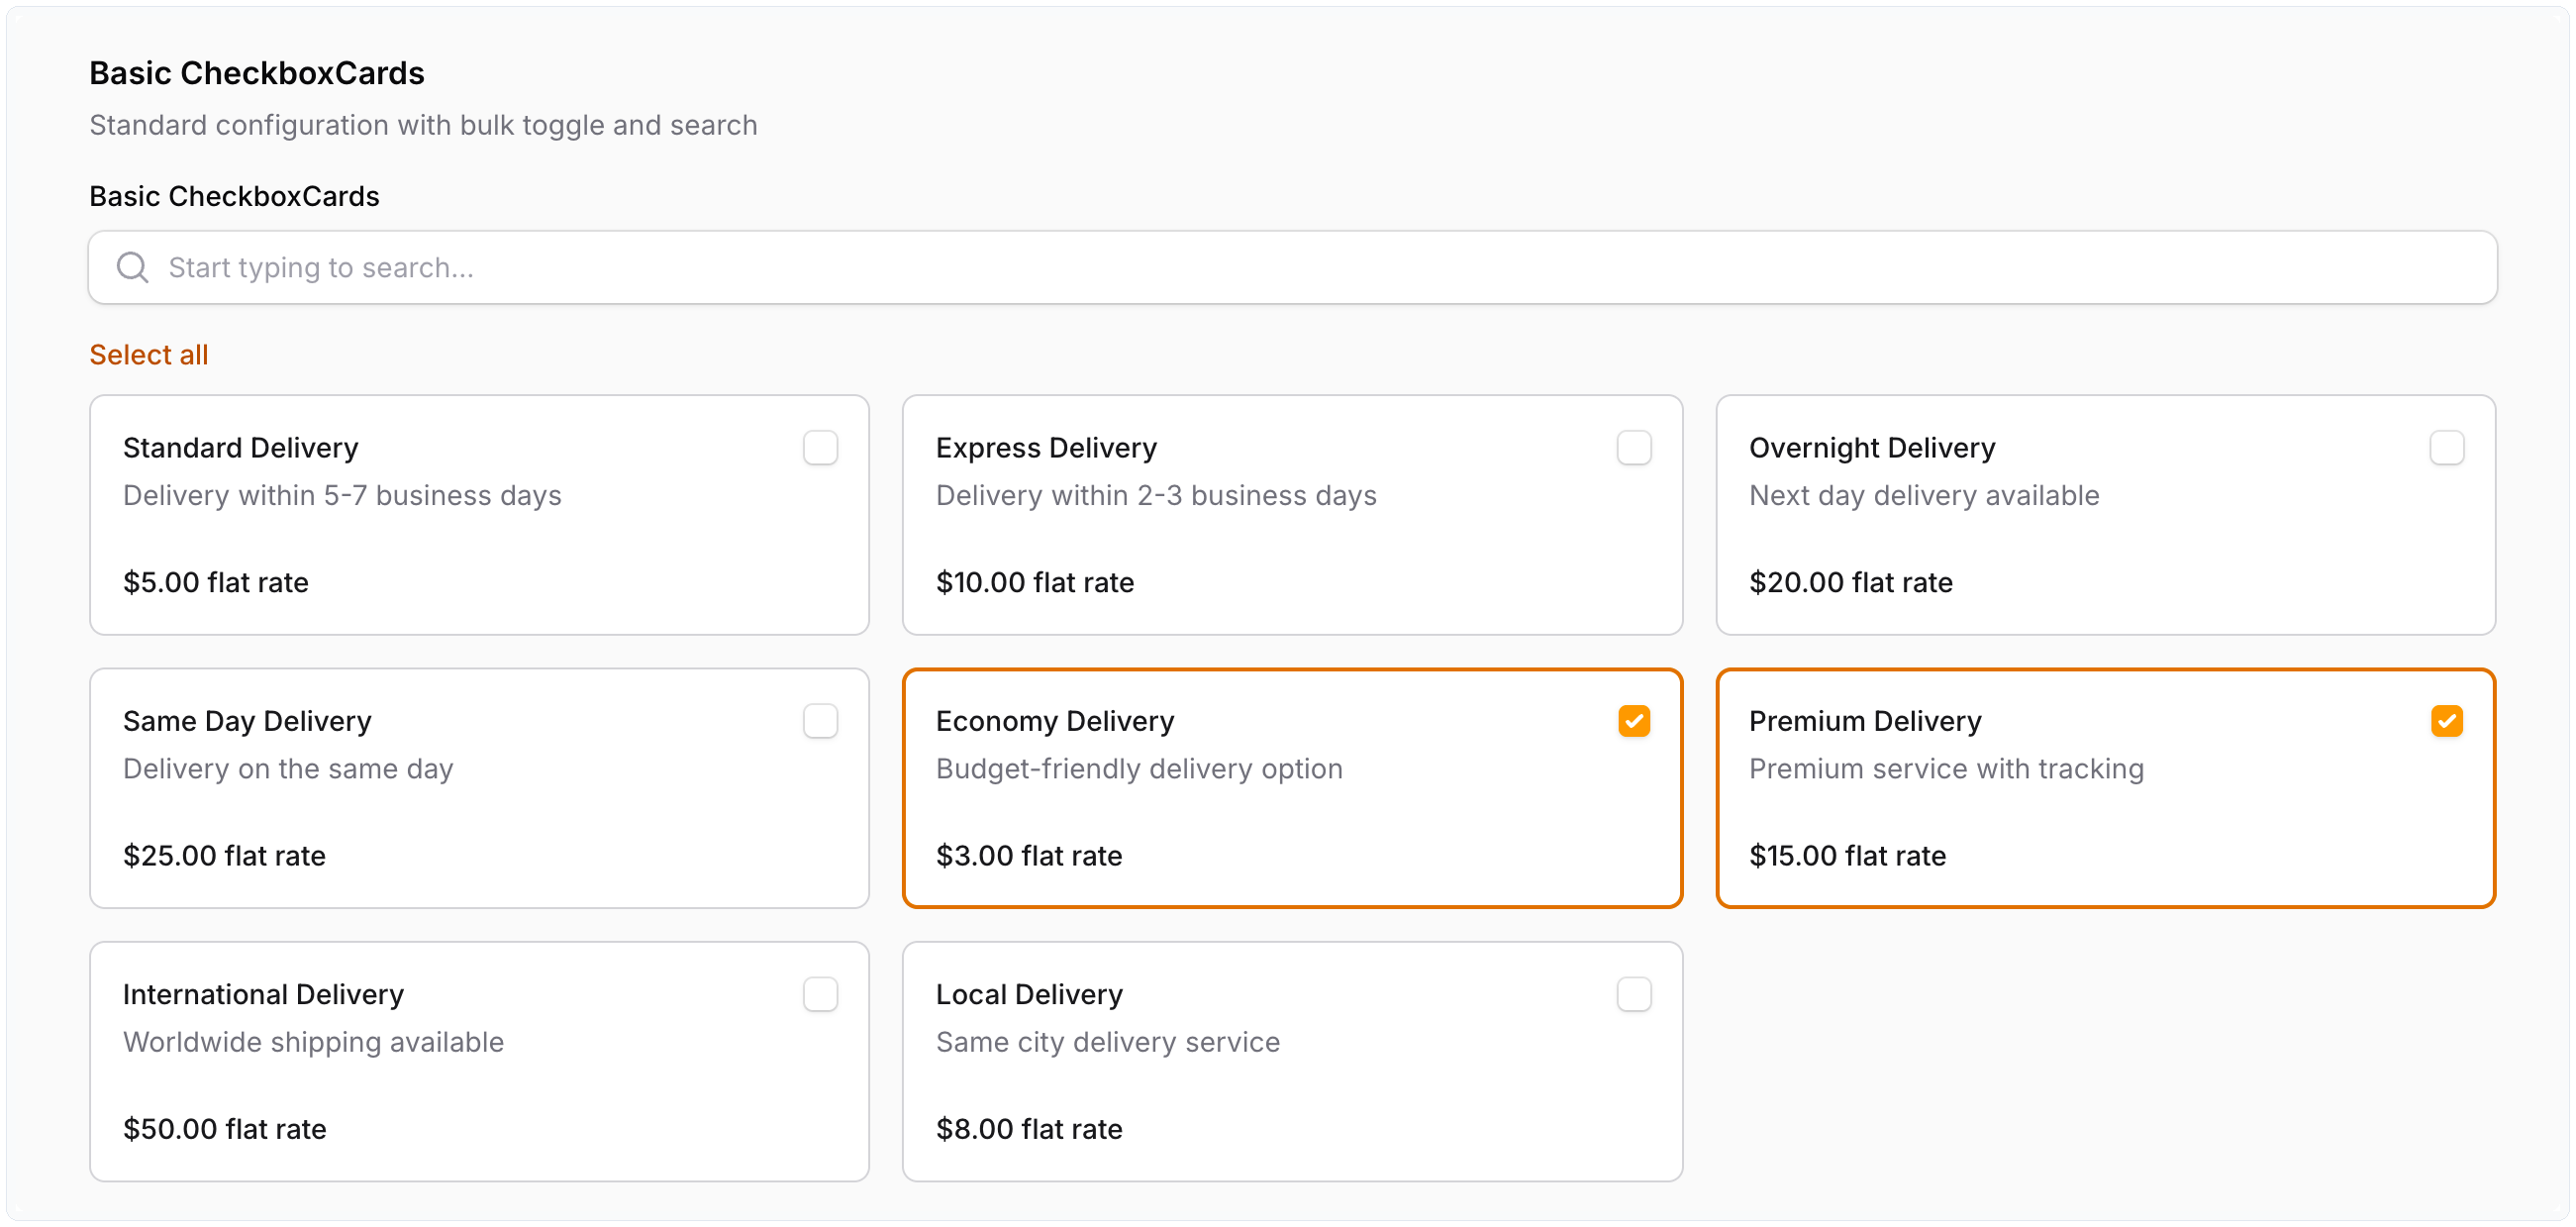This screenshot has height=1227, width=2576.
Task: Uncheck the Premium Delivery checkbox
Action: coord(2446,720)
